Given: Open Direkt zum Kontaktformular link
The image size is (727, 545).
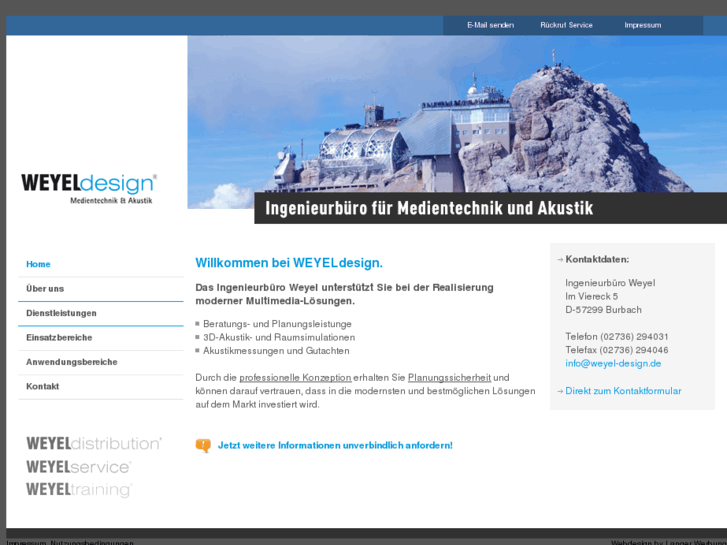Looking at the screenshot, I should [x=623, y=391].
